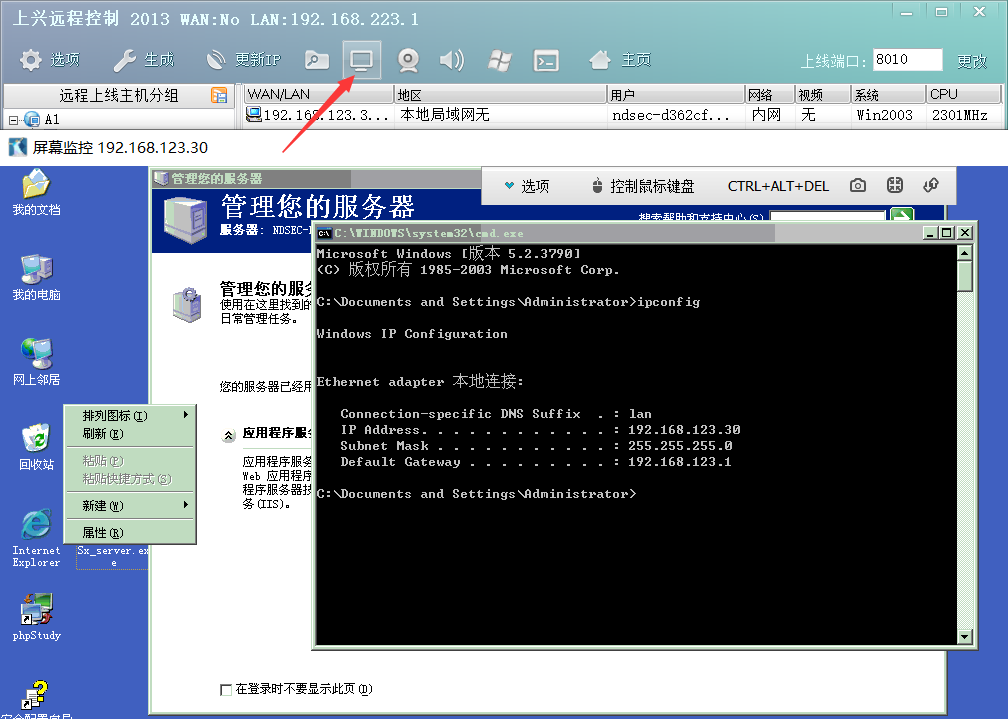1008x719 pixels.
Task: Select phpStudy desktop shortcut
Action: pyautogui.click(x=36, y=617)
